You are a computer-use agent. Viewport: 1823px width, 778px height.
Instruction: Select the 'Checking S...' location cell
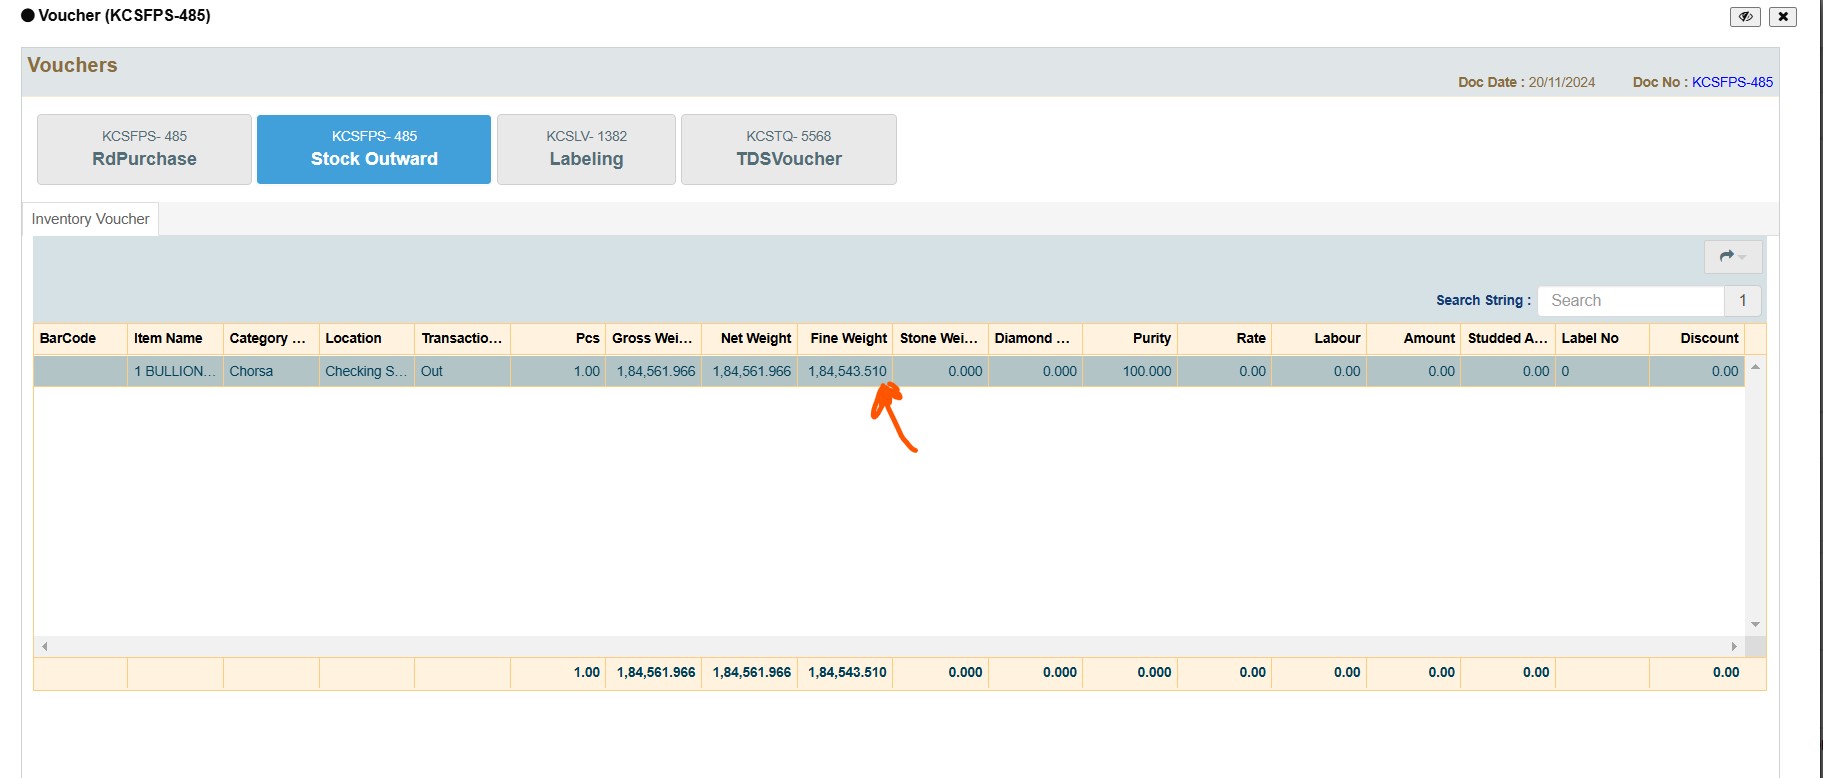click(366, 371)
